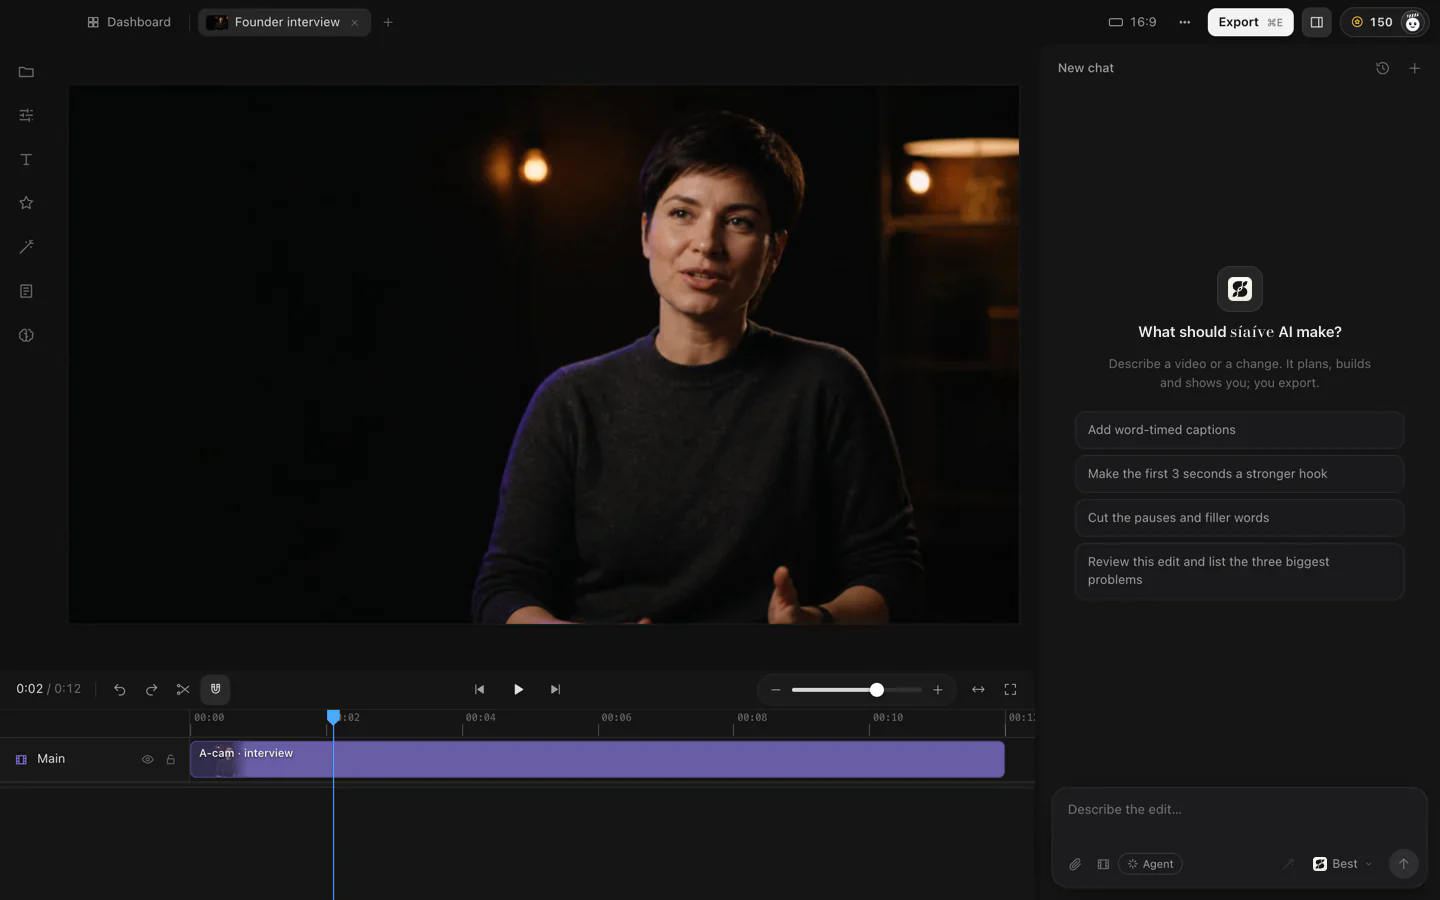Choose Review this edit and list problems suggestion
Image resolution: width=1440 pixels, height=900 pixels.
point(1239,571)
